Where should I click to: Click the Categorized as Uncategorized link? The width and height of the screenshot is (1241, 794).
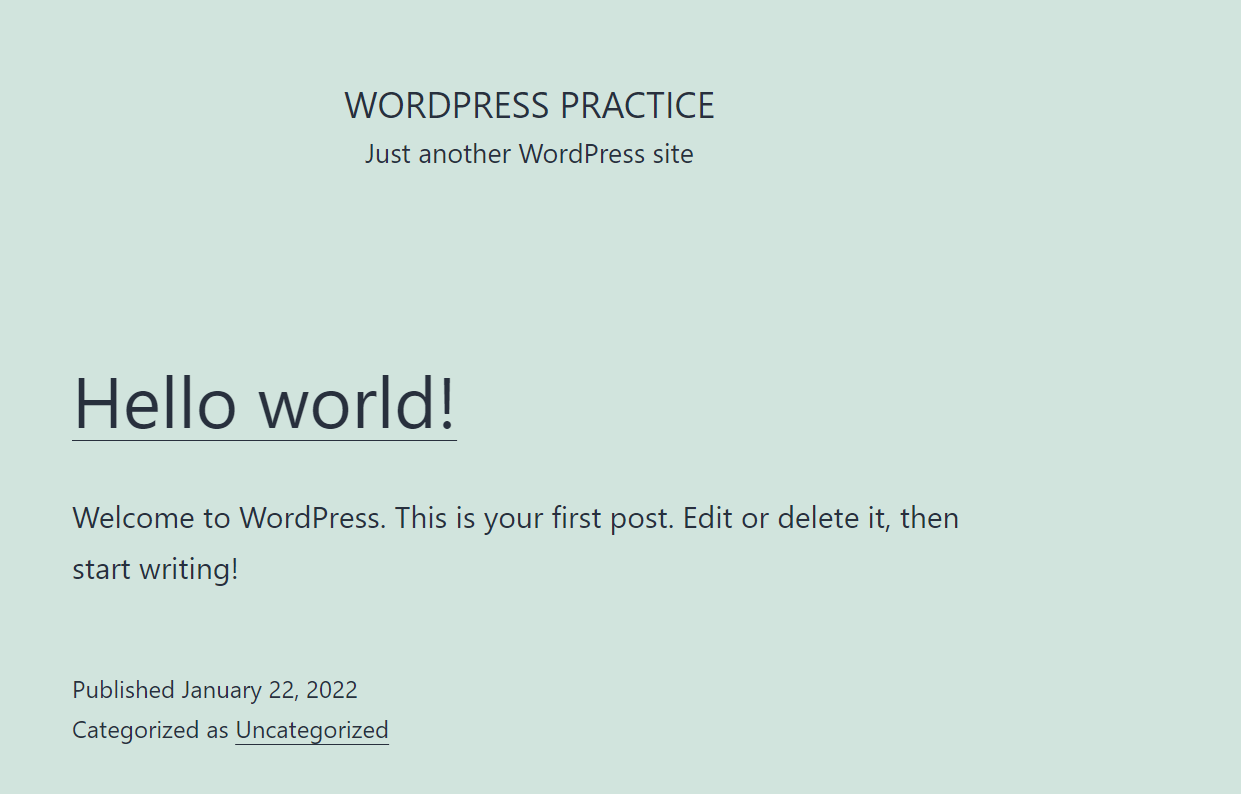[x=311, y=730]
